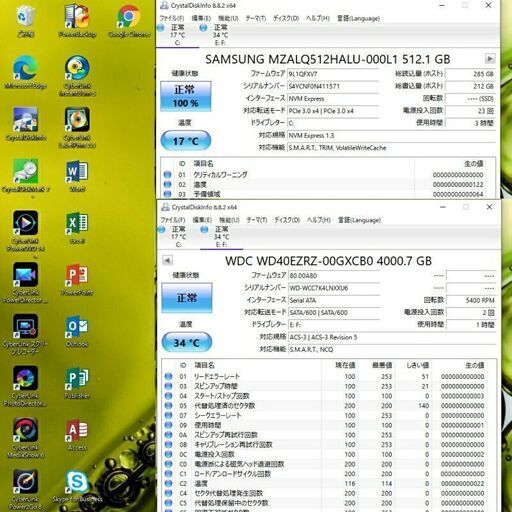This screenshot has width=512, height=512.
Task: Click SATA/600 transfer mode field
Action: pyautogui.click(x=334, y=312)
